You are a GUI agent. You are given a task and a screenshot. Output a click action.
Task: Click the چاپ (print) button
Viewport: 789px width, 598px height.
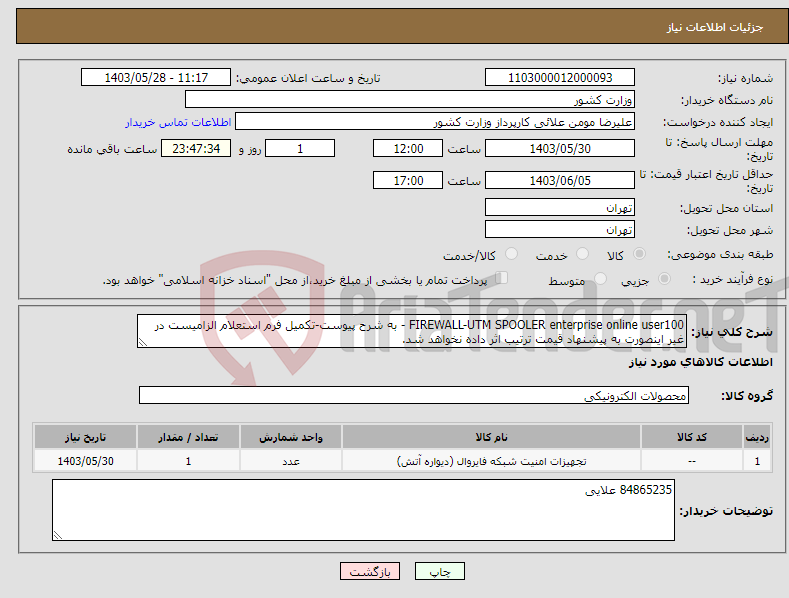(439, 571)
